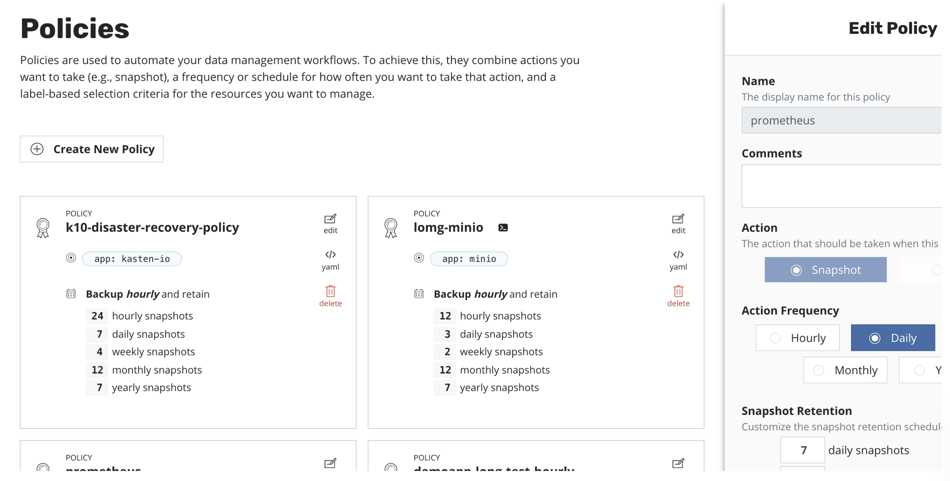View yaml for k10-disaster-recovery-policy
The image size is (950, 481).
click(x=330, y=260)
